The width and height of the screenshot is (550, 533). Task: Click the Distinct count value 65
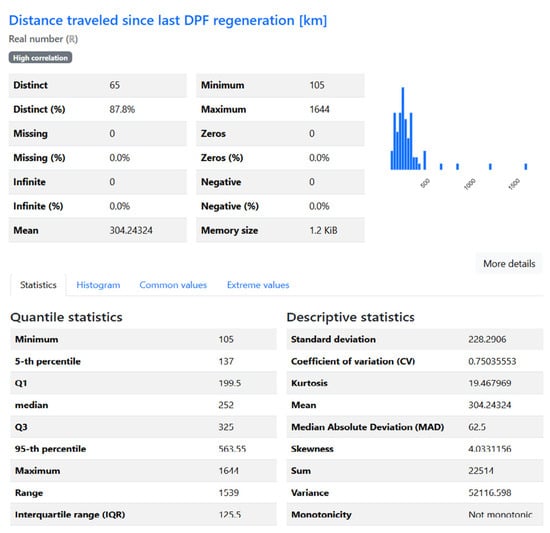(x=114, y=85)
